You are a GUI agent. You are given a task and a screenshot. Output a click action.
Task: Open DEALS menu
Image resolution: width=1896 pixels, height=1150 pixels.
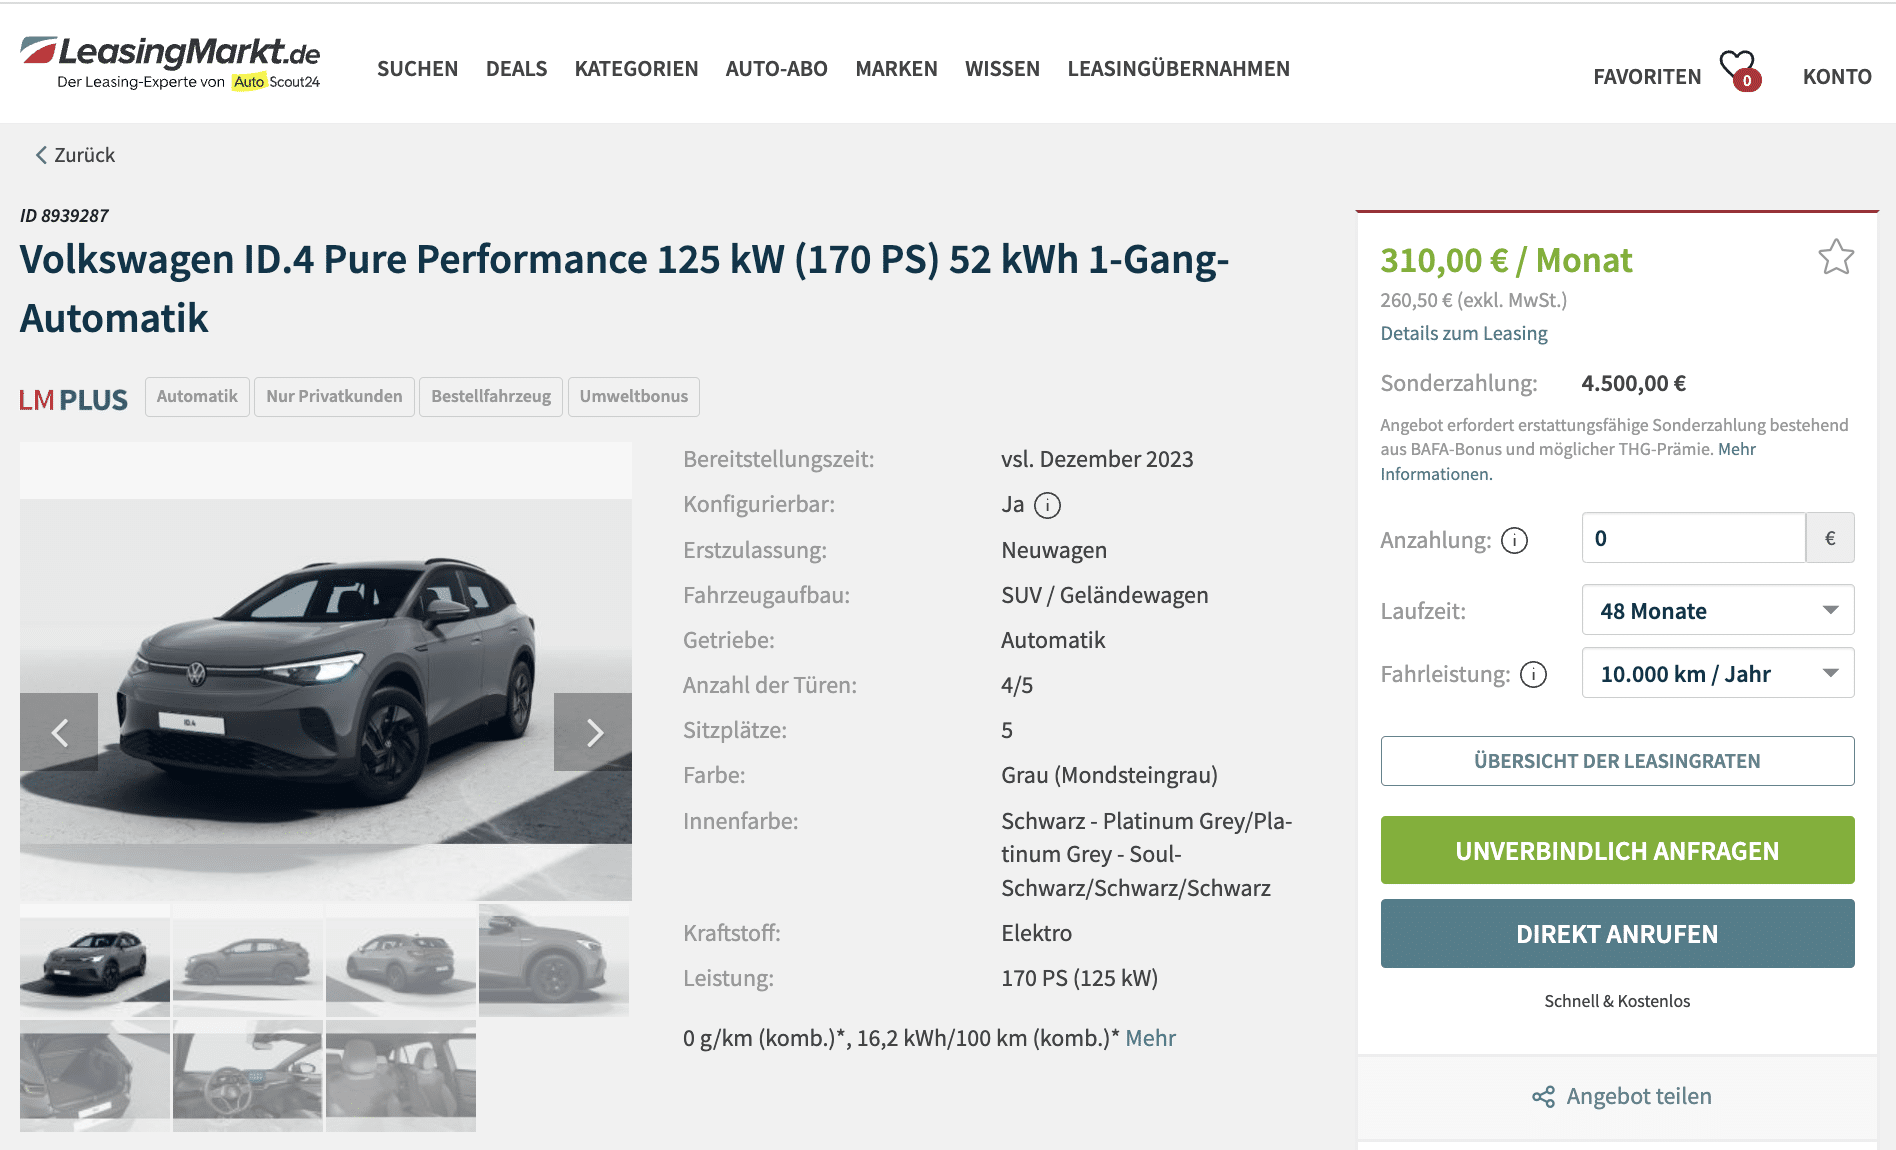(516, 69)
